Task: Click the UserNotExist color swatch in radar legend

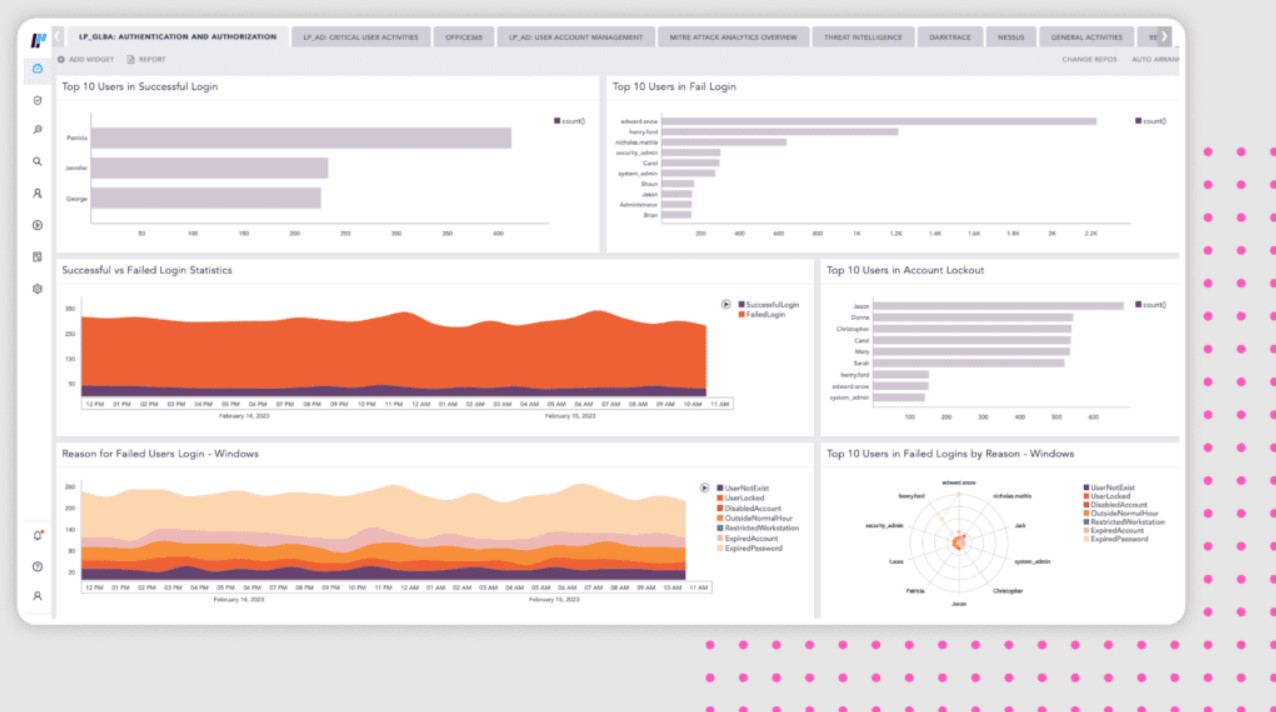Action: (x=1086, y=488)
